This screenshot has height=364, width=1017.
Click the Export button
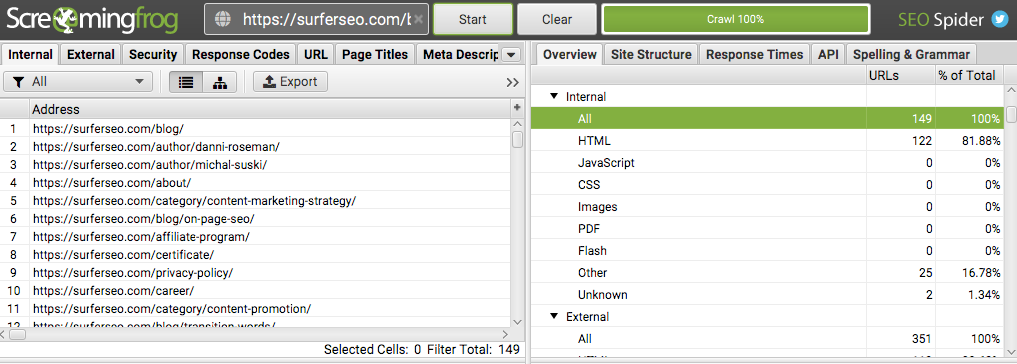290,82
